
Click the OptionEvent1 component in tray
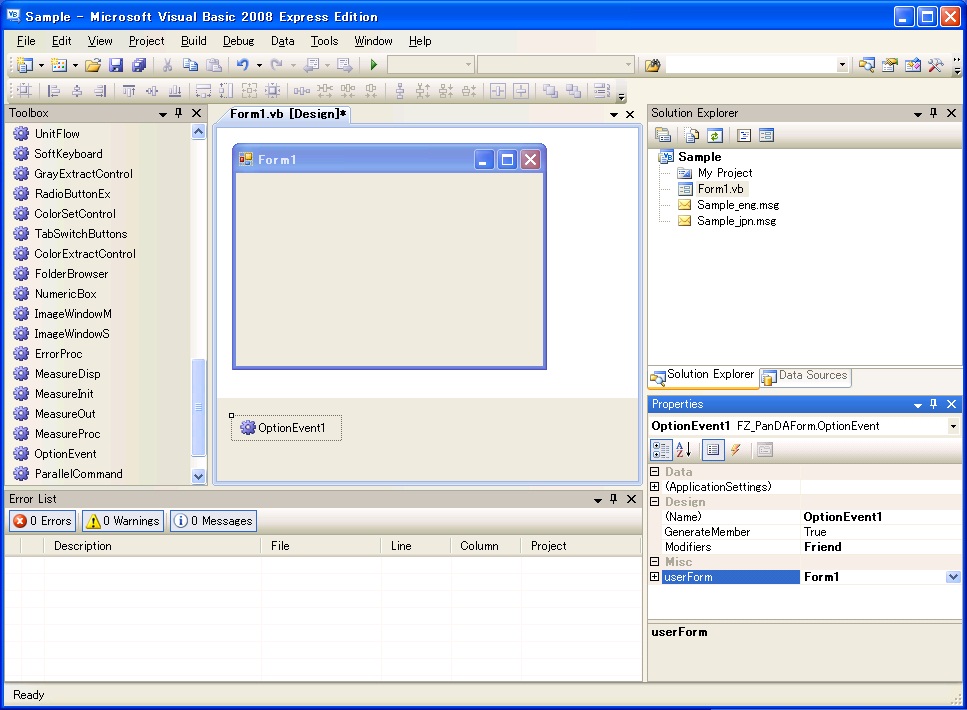tap(287, 428)
